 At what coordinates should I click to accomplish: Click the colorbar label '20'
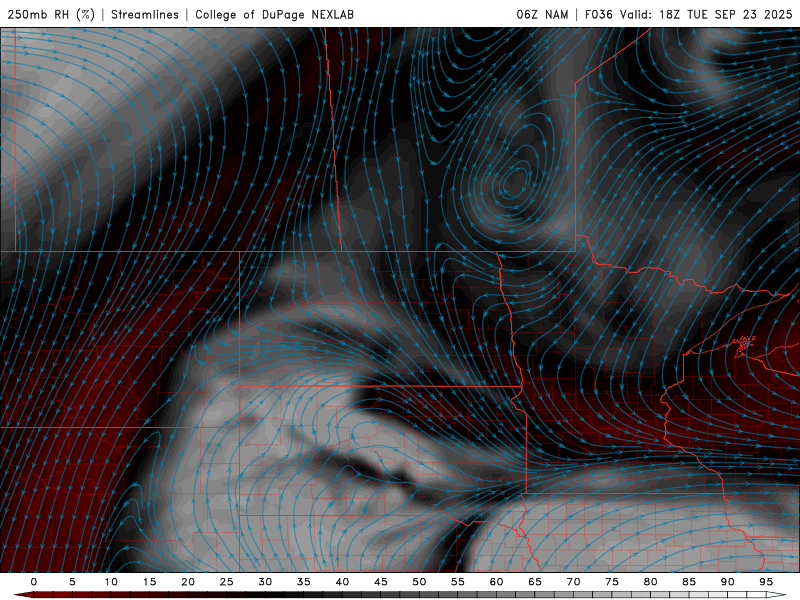[x=188, y=582]
